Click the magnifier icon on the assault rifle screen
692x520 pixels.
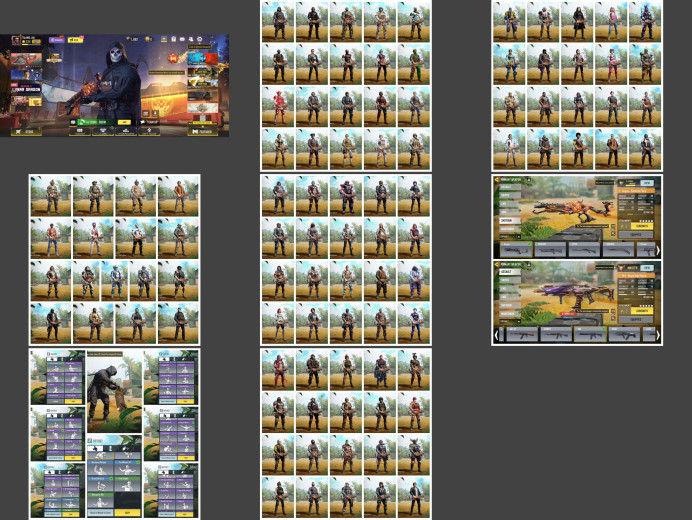point(613,318)
